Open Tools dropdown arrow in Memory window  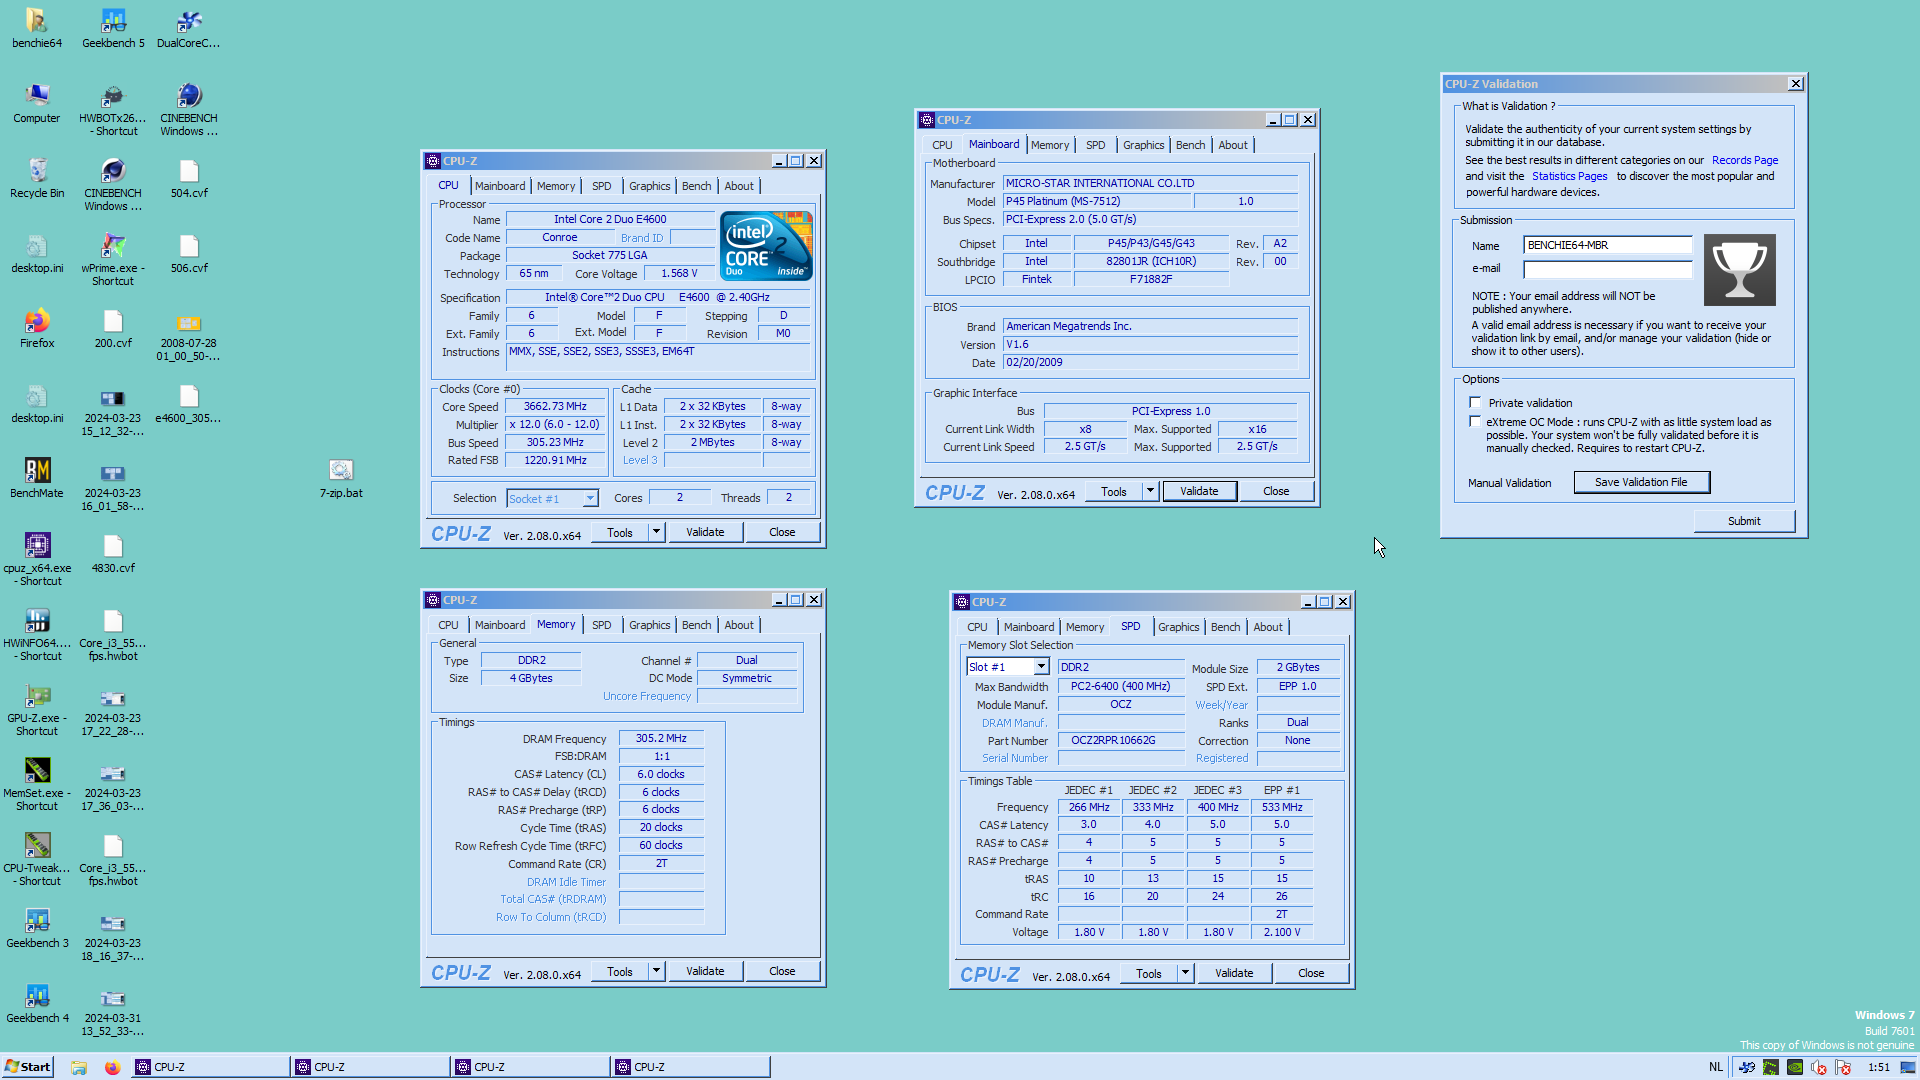[657, 971]
